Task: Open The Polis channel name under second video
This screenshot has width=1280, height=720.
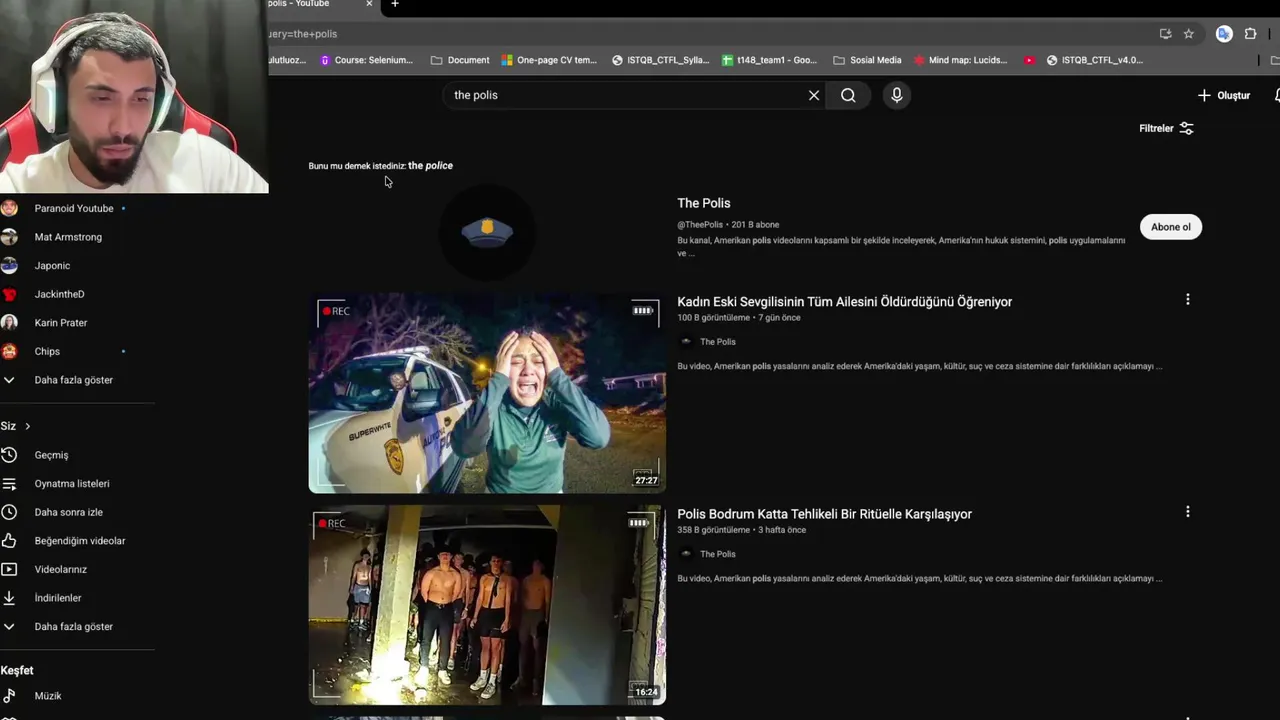Action: point(717,554)
